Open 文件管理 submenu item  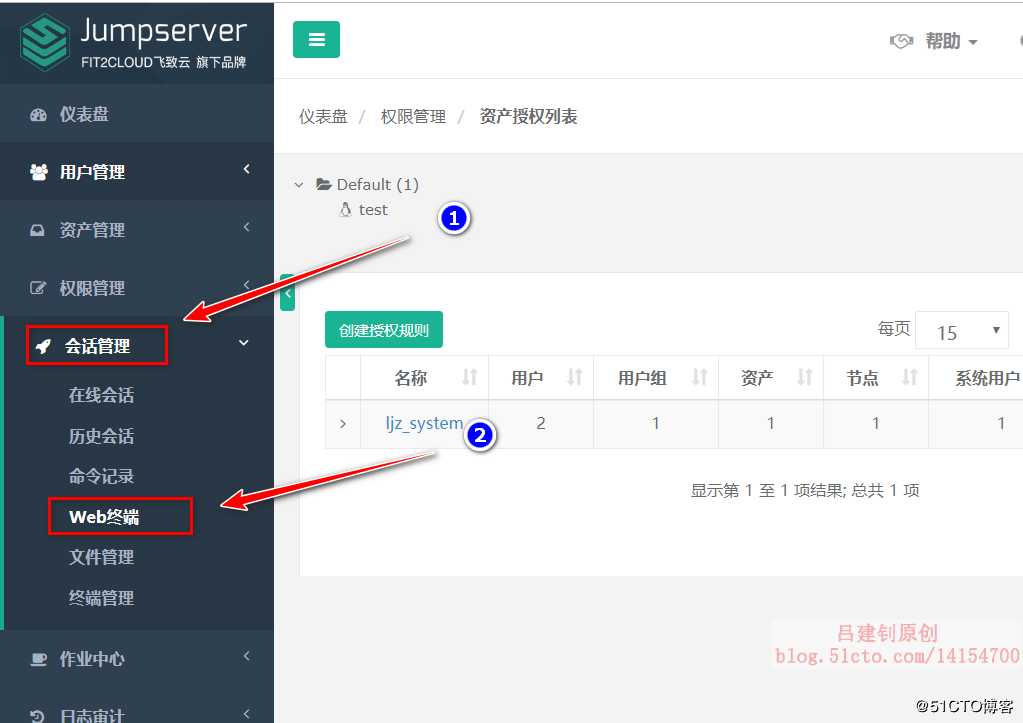101,557
